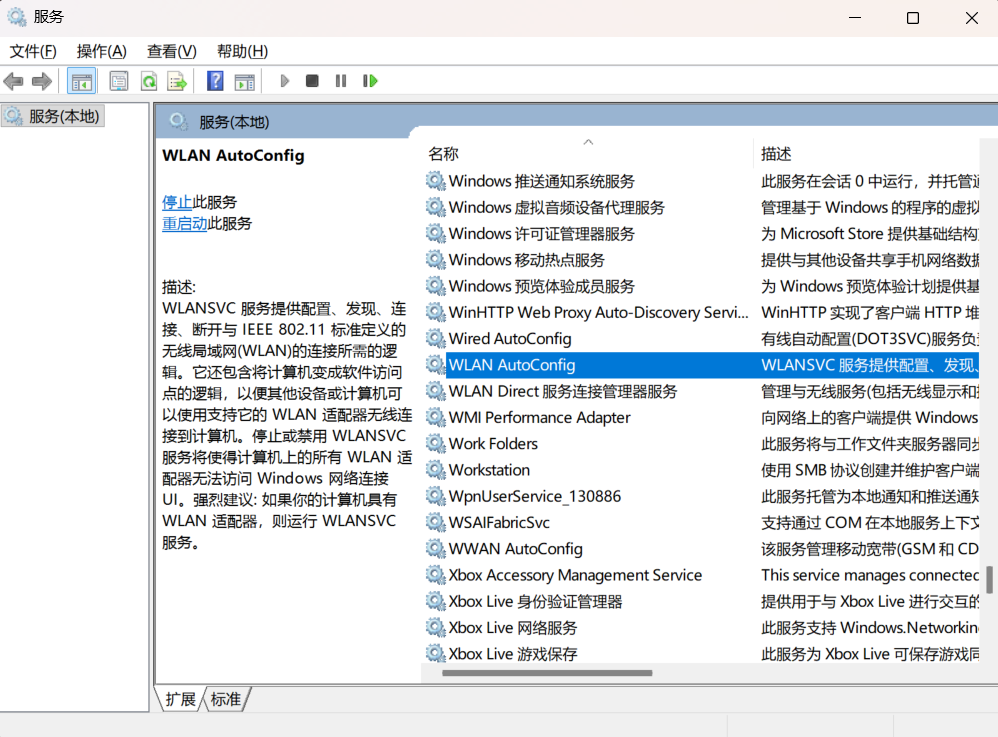Screen dimensions: 998x737
Task: Pause the service with the pause icon
Action: pos(340,80)
